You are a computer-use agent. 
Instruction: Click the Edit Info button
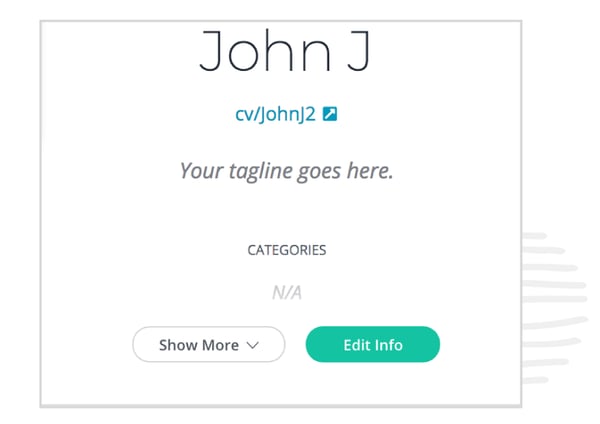click(373, 344)
